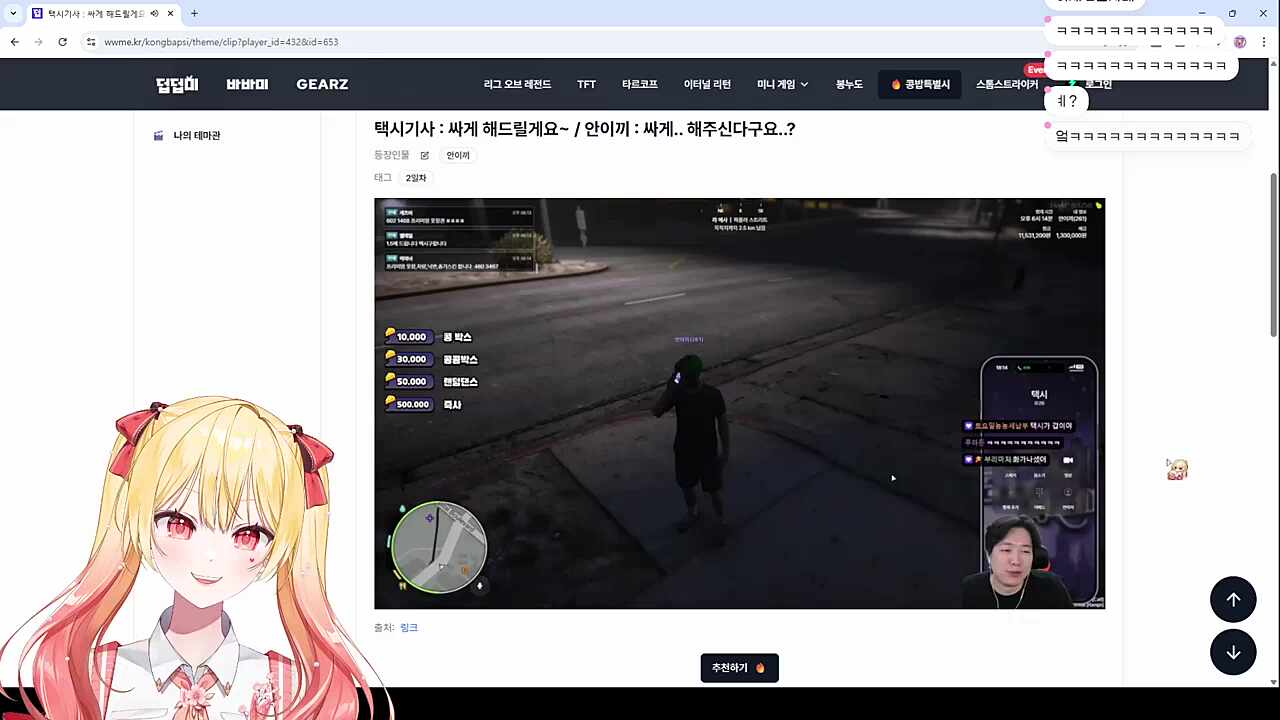Click the clapperboard icon beside 나의 테마관
The width and height of the screenshot is (1280, 720).
pos(158,135)
